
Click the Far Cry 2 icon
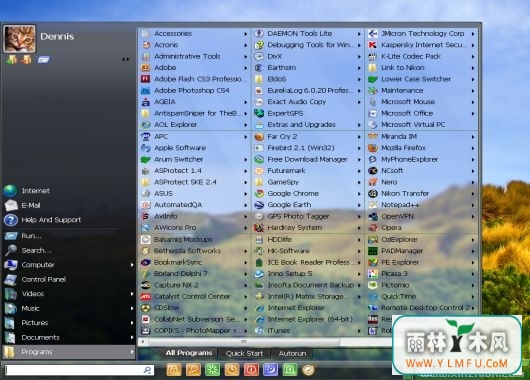pyautogui.click(x=259, y=137)
